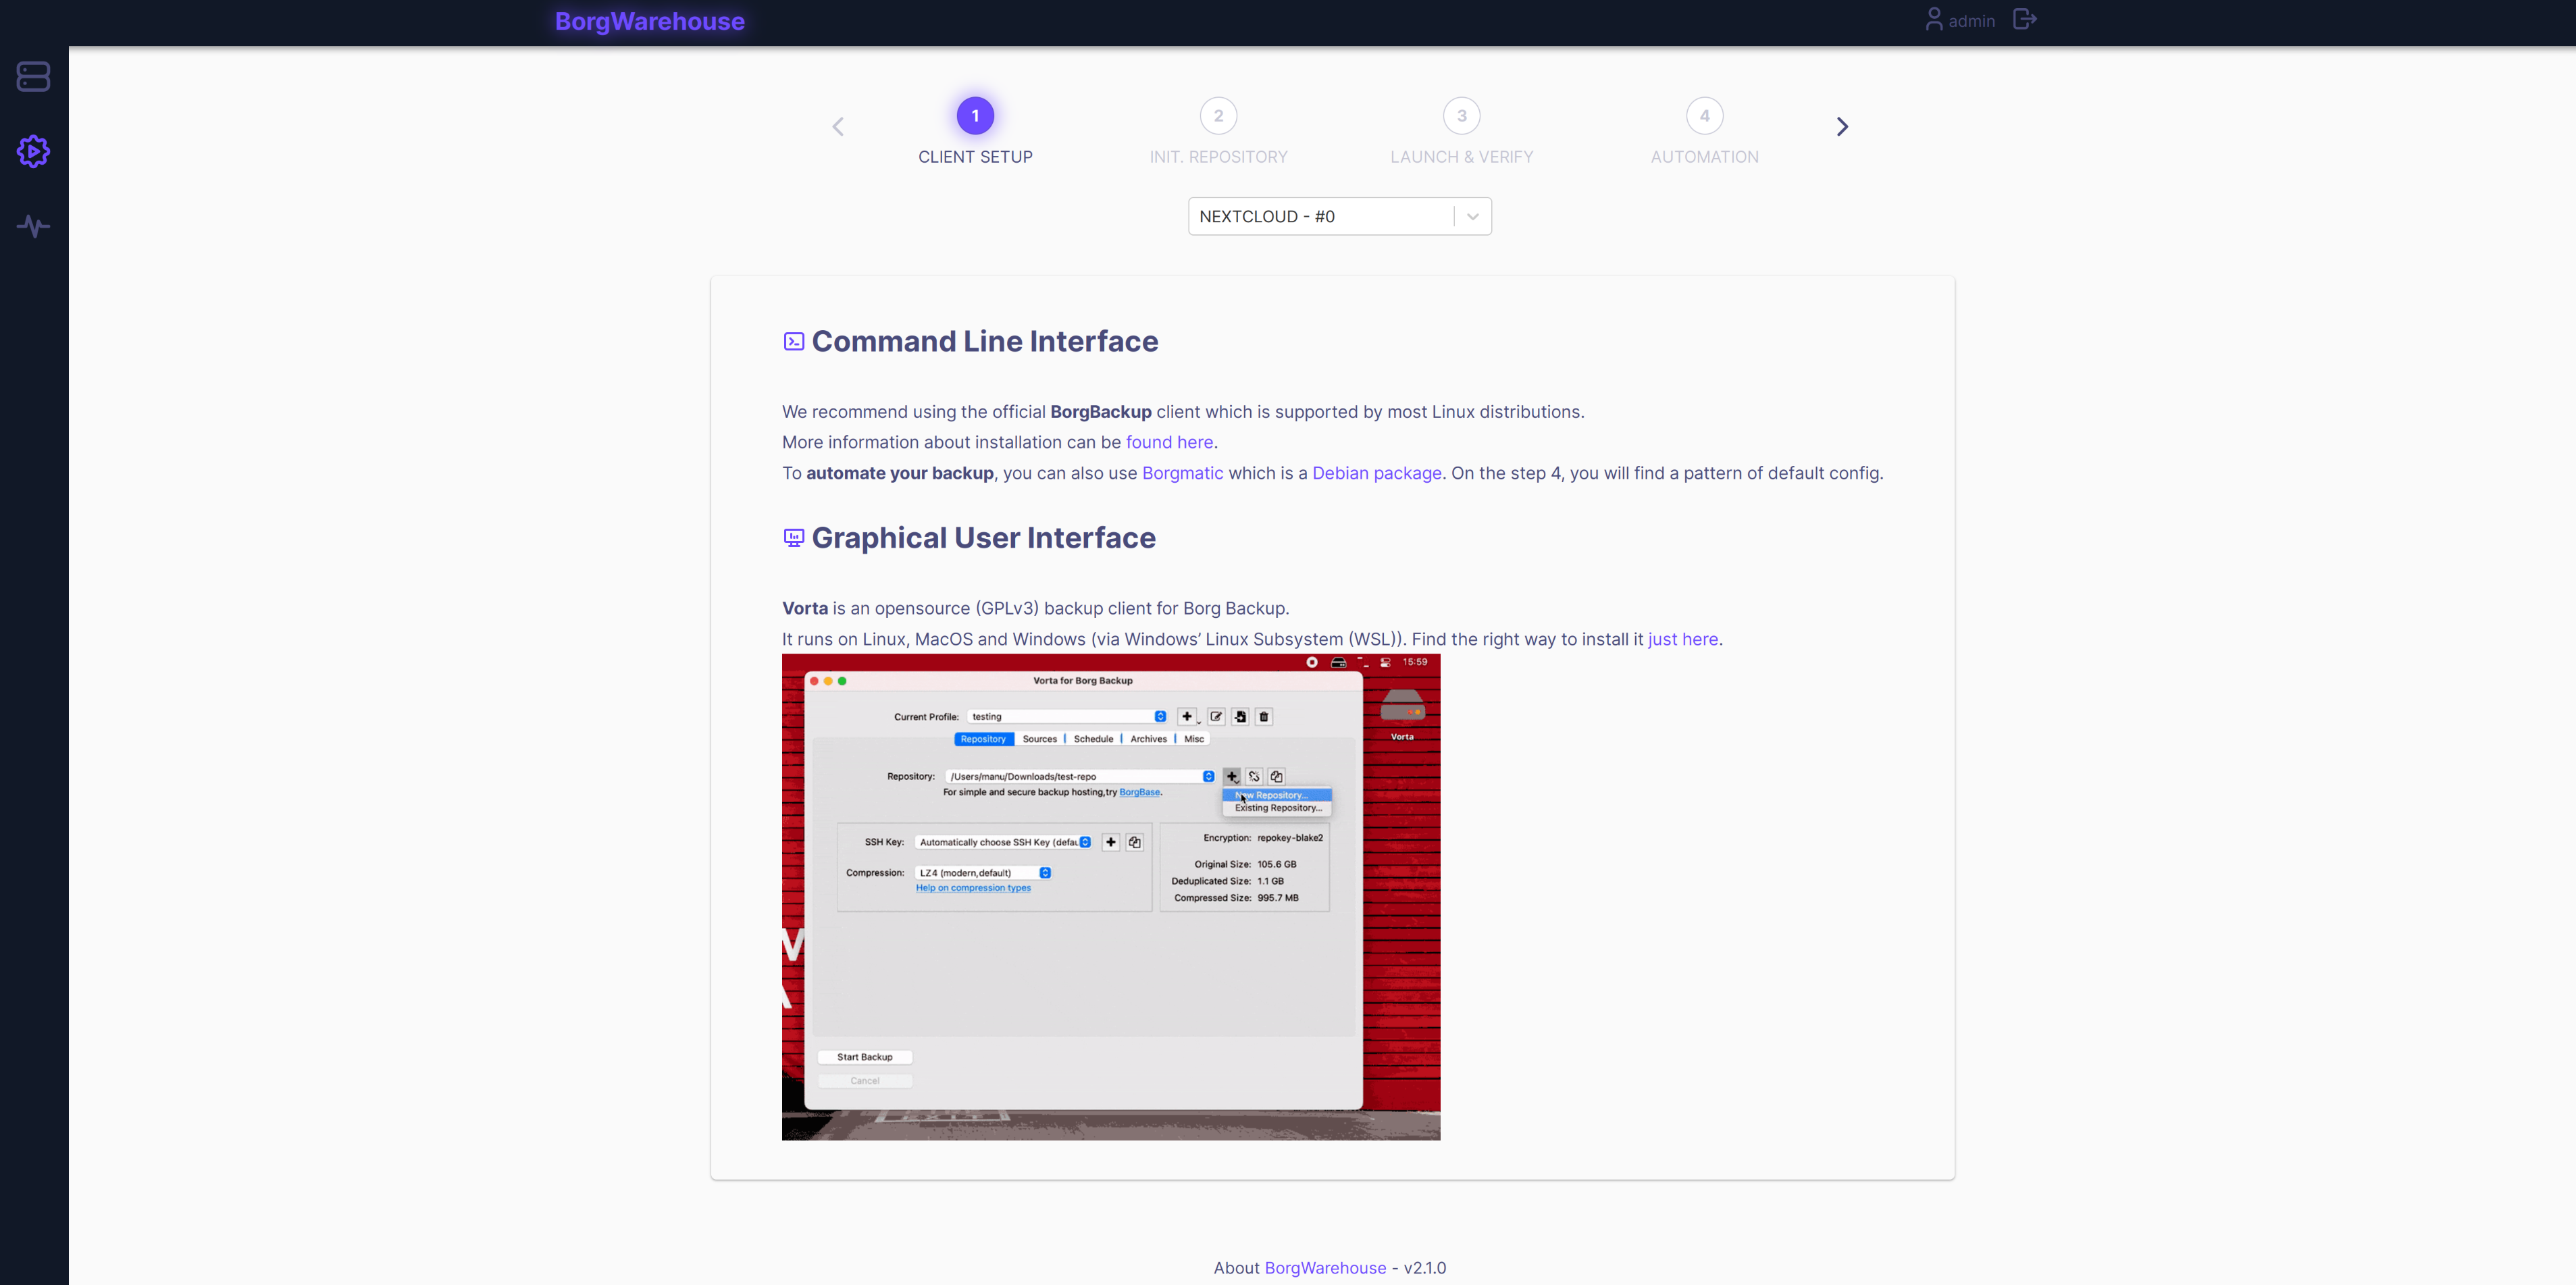
Task: Click the Graphical User Interface monitor icon
Action: point(793,538)
